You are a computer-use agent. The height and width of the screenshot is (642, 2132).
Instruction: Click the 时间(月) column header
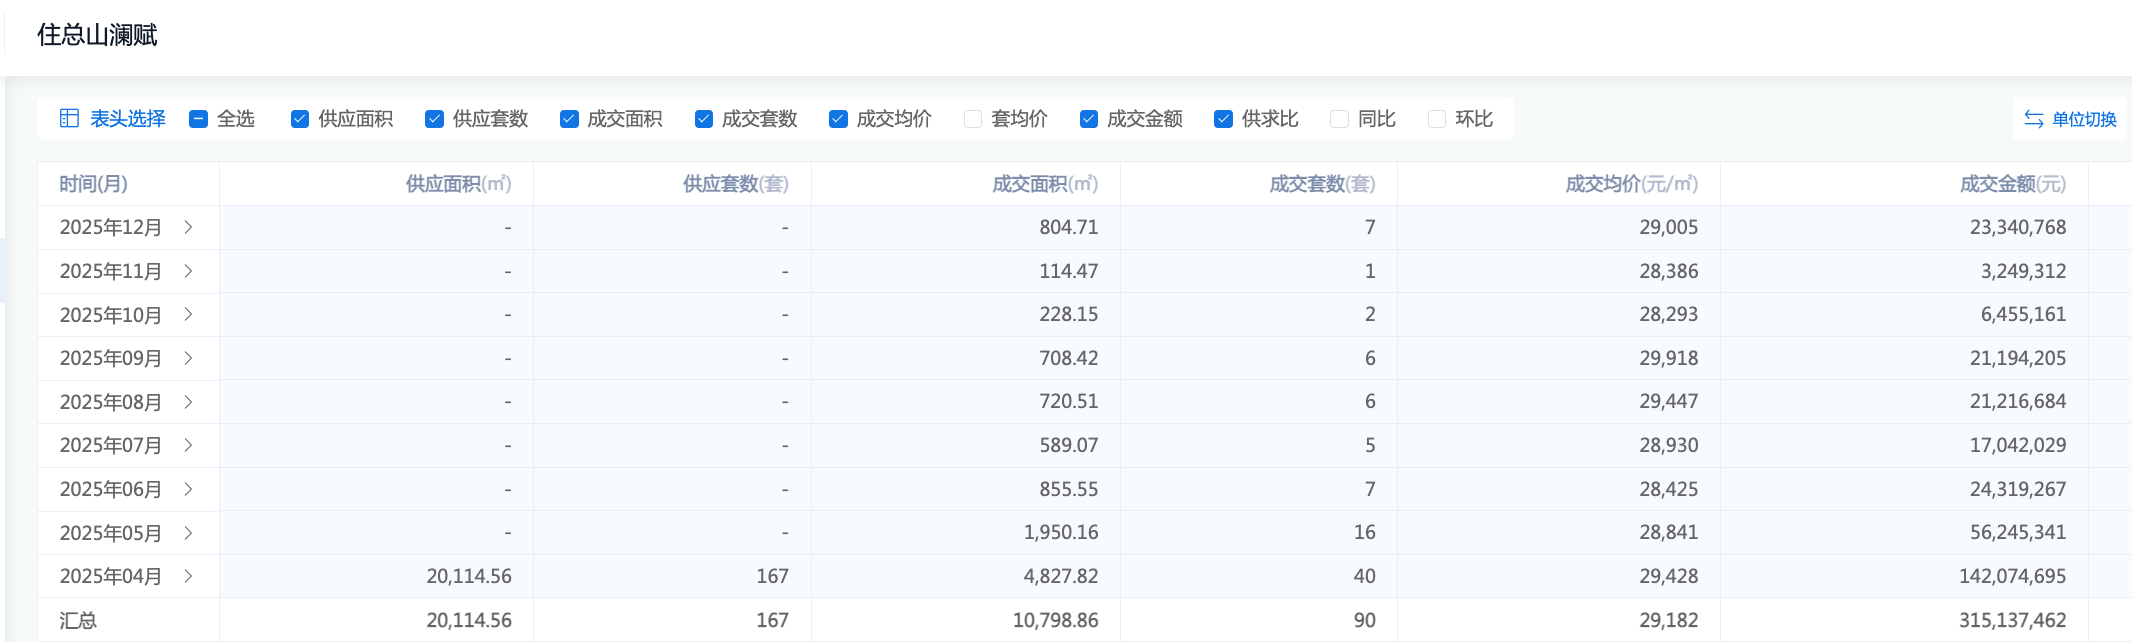pyautogui.click(x=93, y=184)
